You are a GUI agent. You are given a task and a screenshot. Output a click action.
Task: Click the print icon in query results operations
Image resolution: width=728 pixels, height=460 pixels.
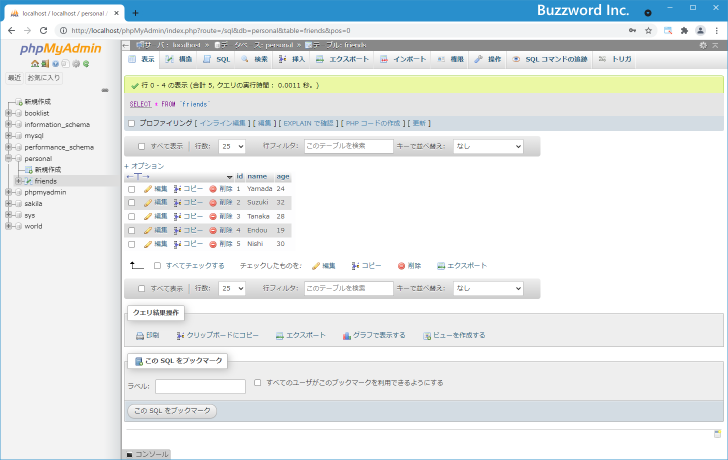140,335
